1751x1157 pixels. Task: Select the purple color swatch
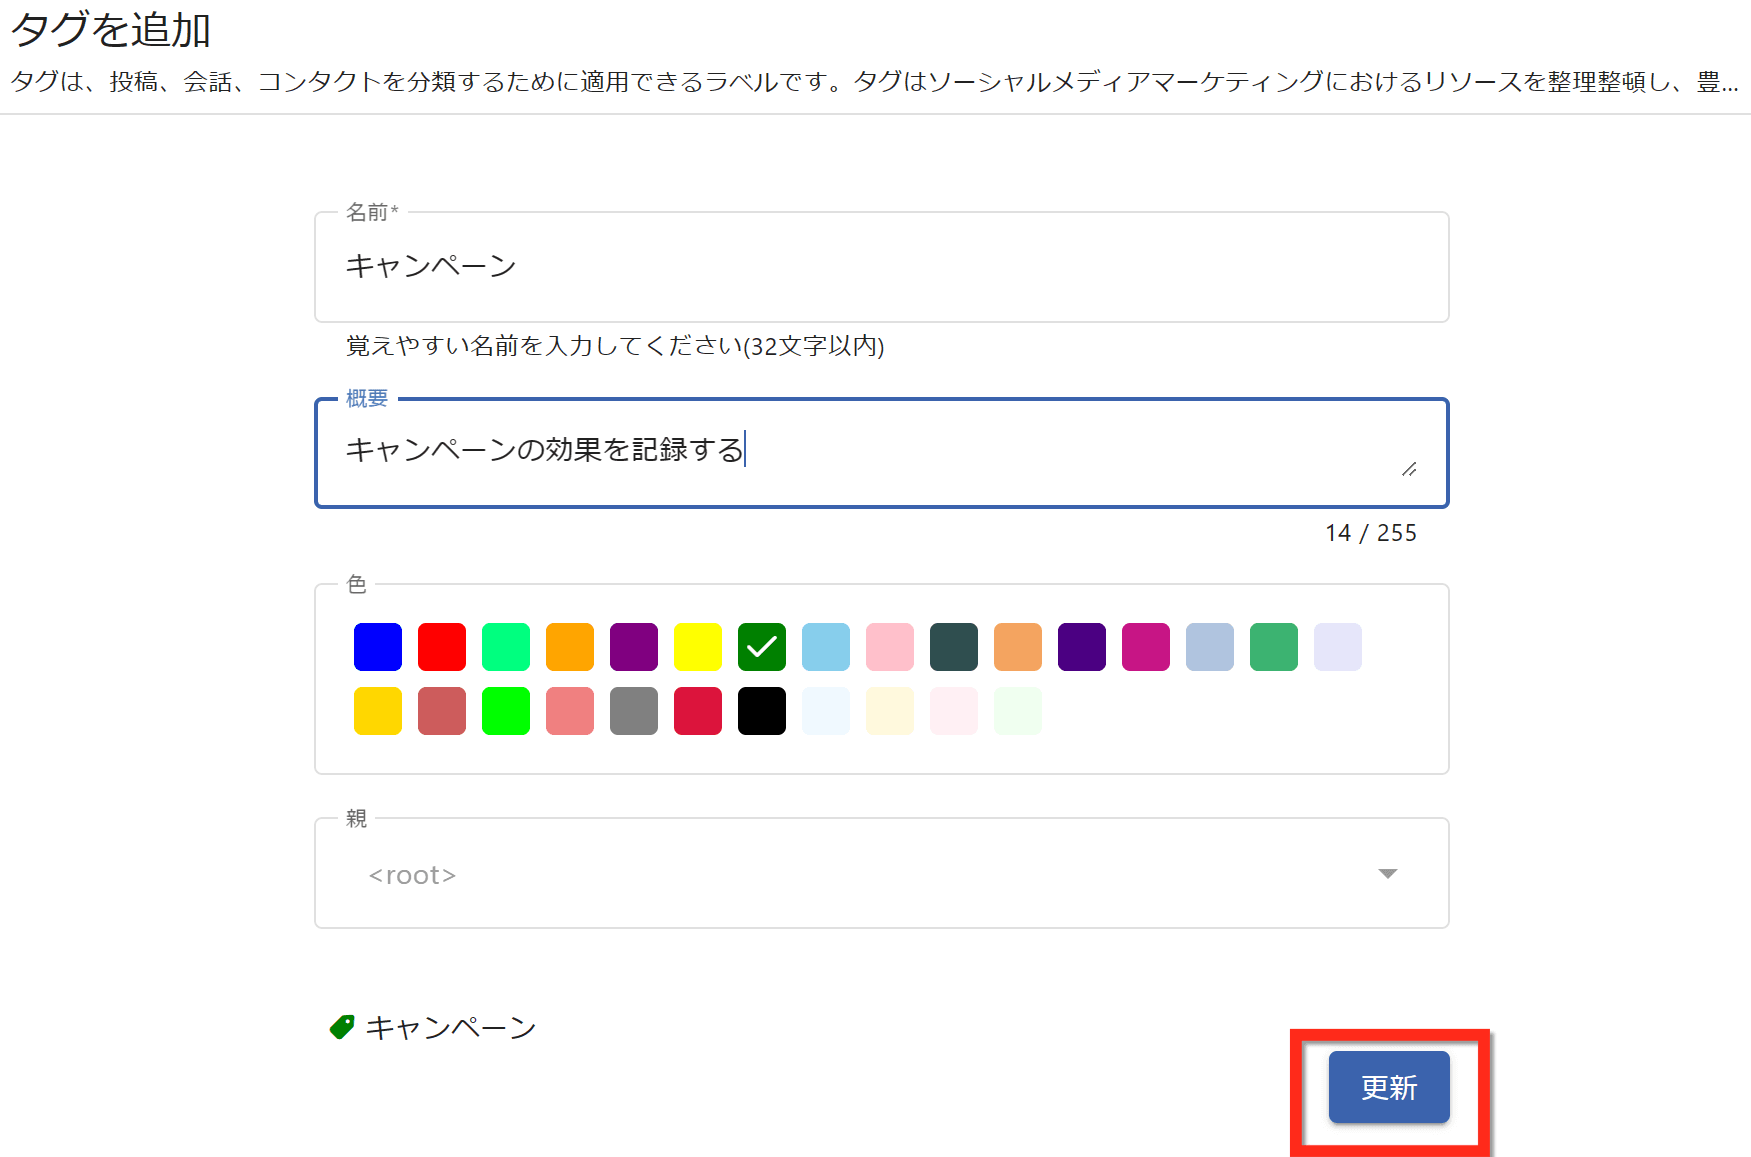[x=634, y=647]
